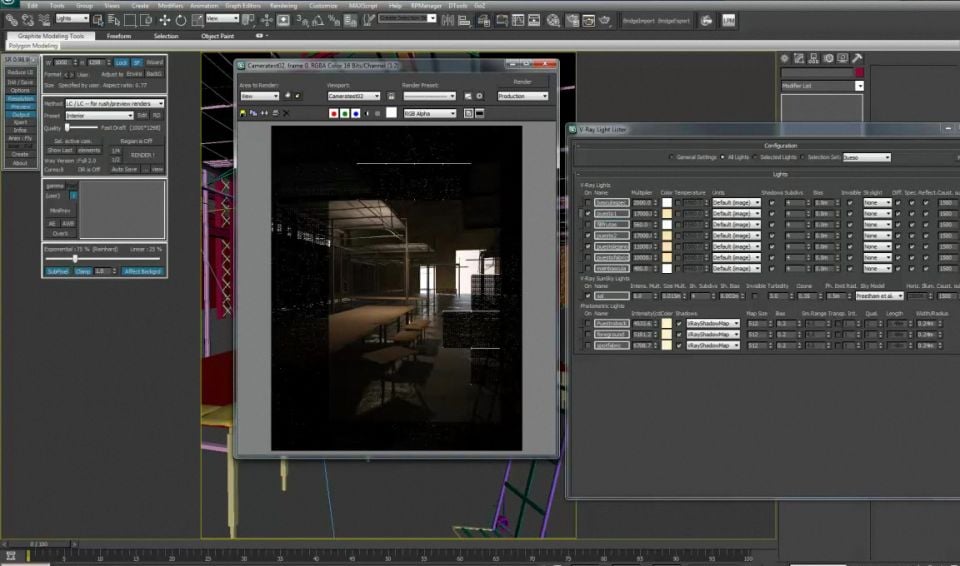The width and height of the screenshot is (960, 566).
Task: Enable On checkbox of first V-Ray light row
Action: pyautogui.click(x=588, y=202)
